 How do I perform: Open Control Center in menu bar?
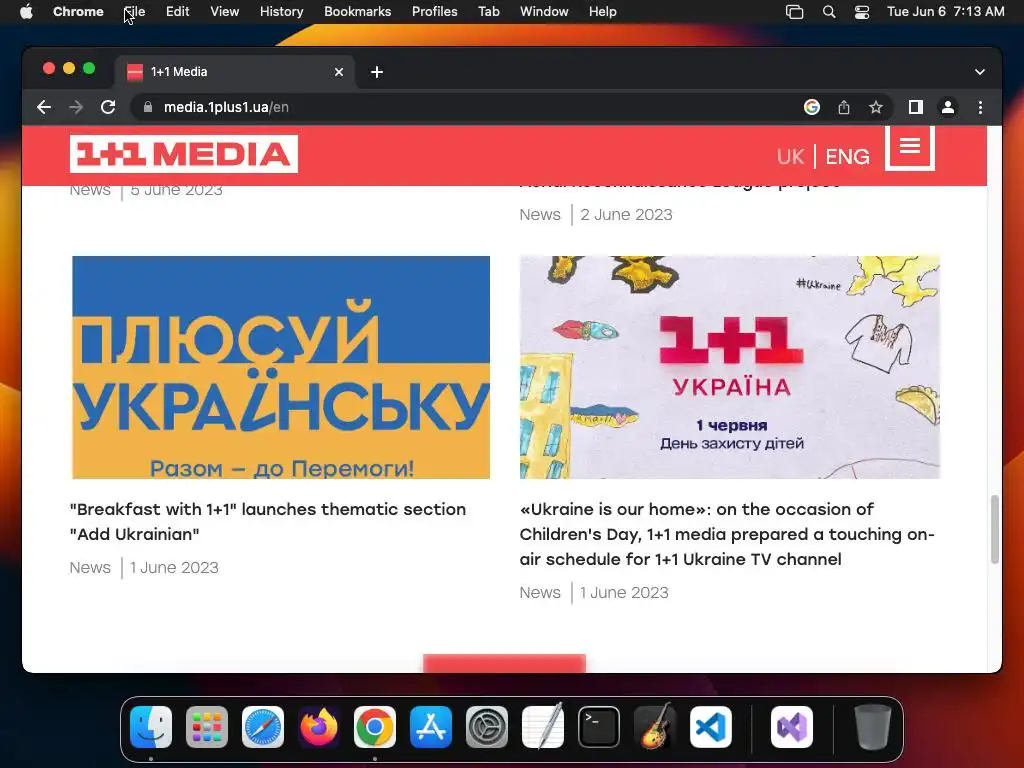coord(861,12)
